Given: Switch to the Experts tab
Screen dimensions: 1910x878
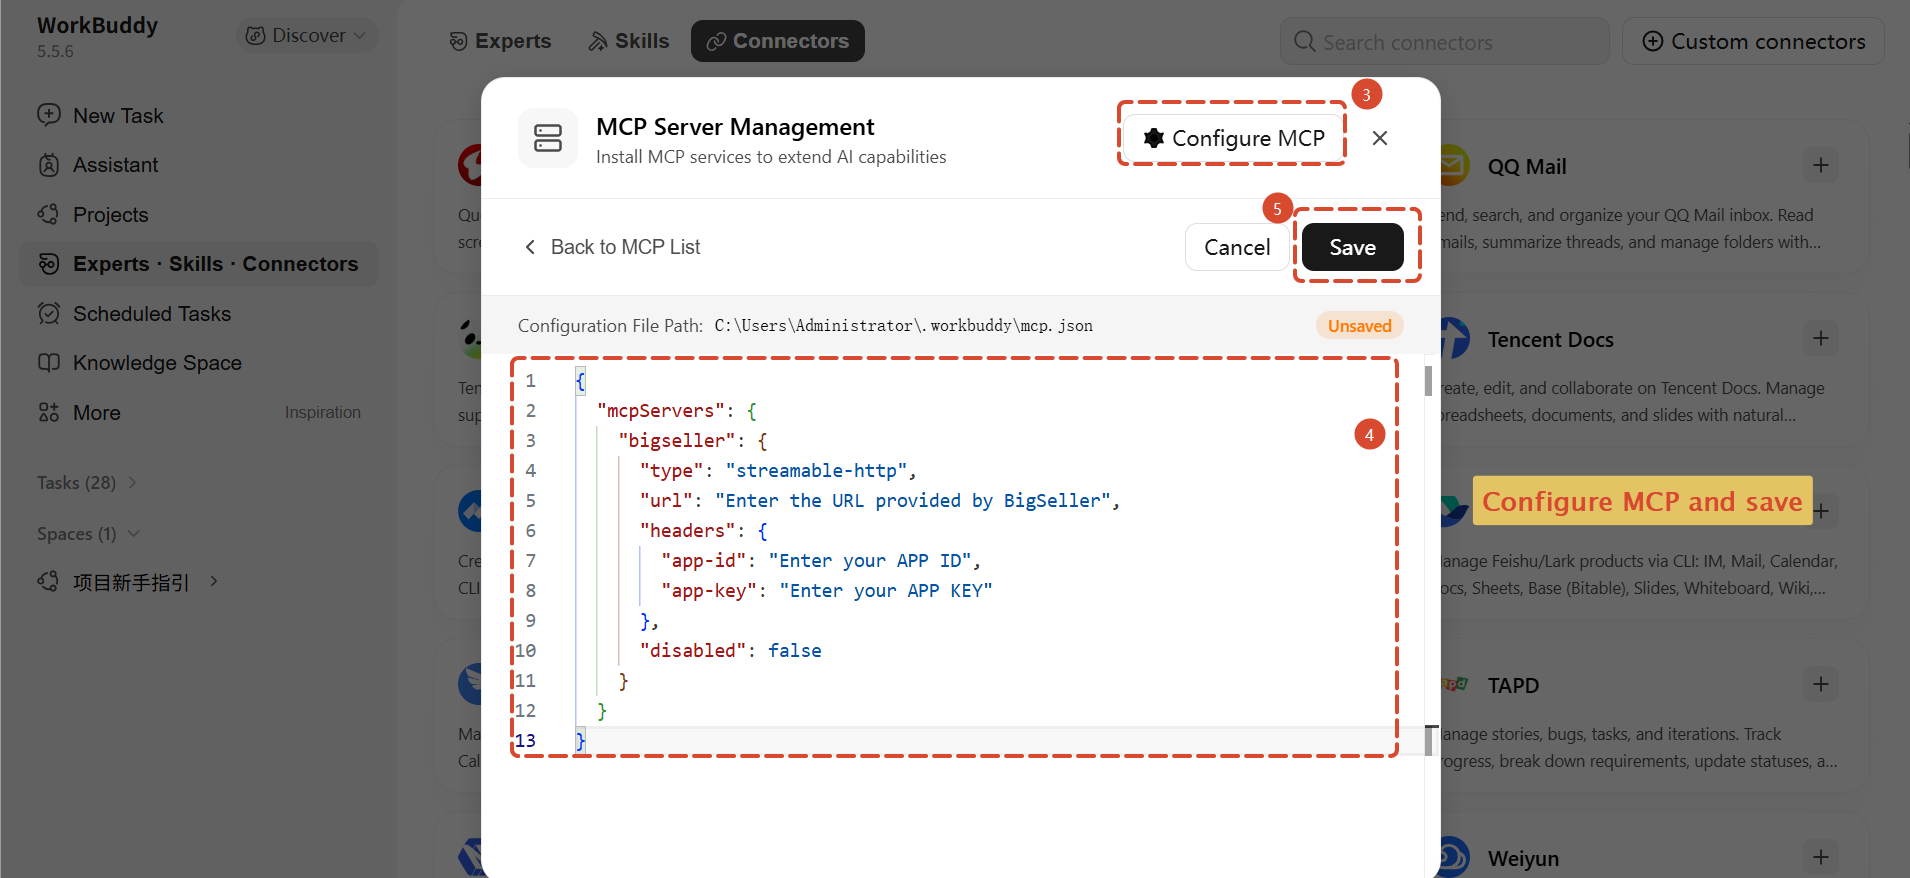Looking at the screenshot, I should click(500, 41).
